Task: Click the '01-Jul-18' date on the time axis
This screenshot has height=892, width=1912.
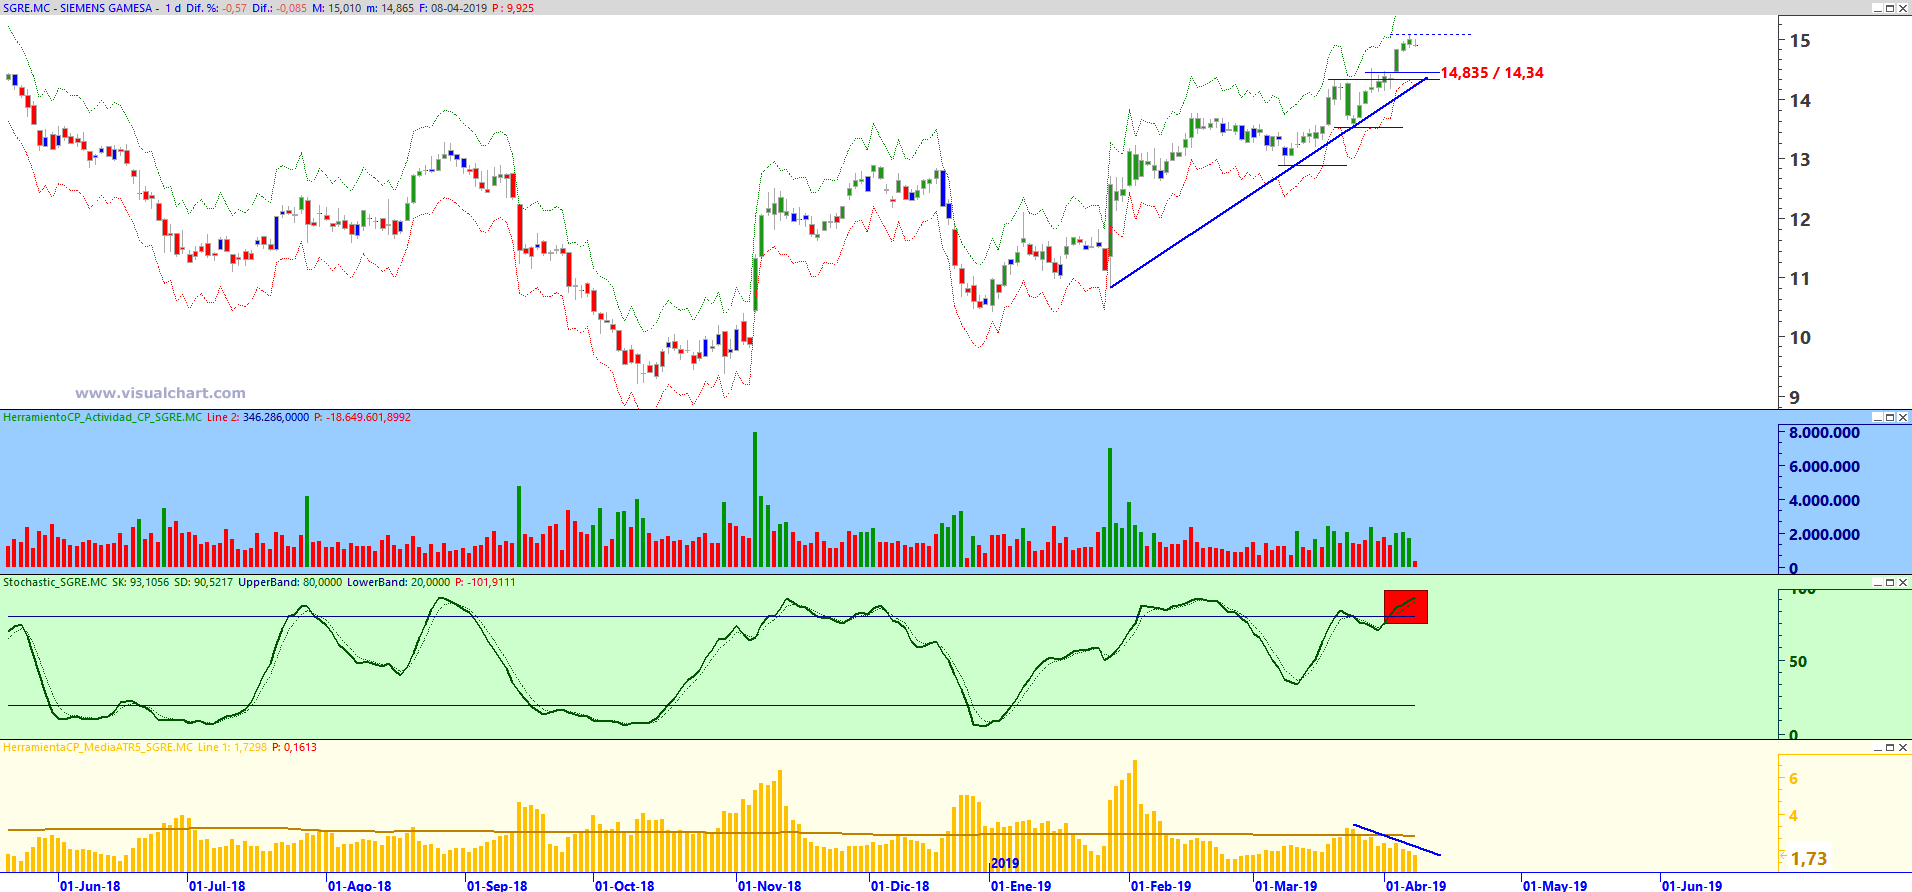Action: pos(217,885)
